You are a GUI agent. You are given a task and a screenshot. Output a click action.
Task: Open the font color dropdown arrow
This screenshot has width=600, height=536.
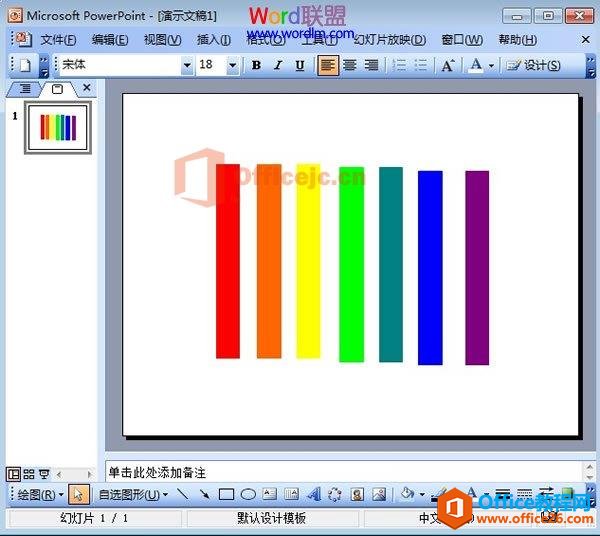[x=491, y=66]
